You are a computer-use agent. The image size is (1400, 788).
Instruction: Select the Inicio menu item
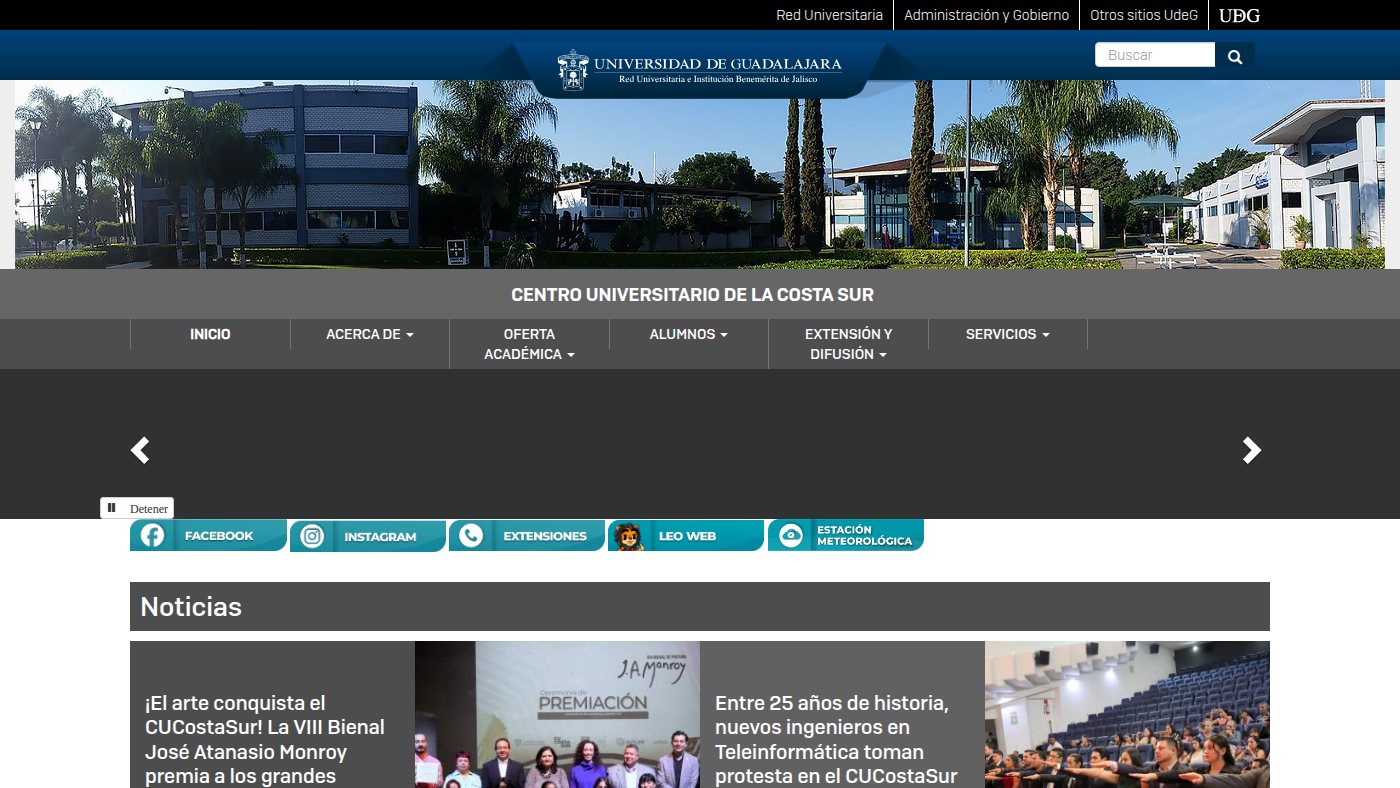tap(210, 334)
